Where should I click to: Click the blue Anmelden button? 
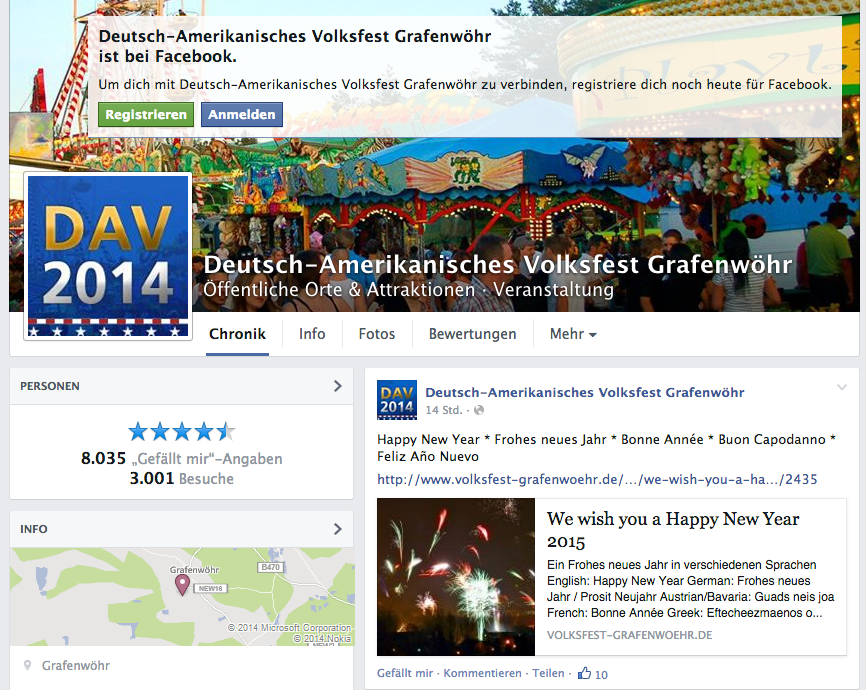(242, 114)
